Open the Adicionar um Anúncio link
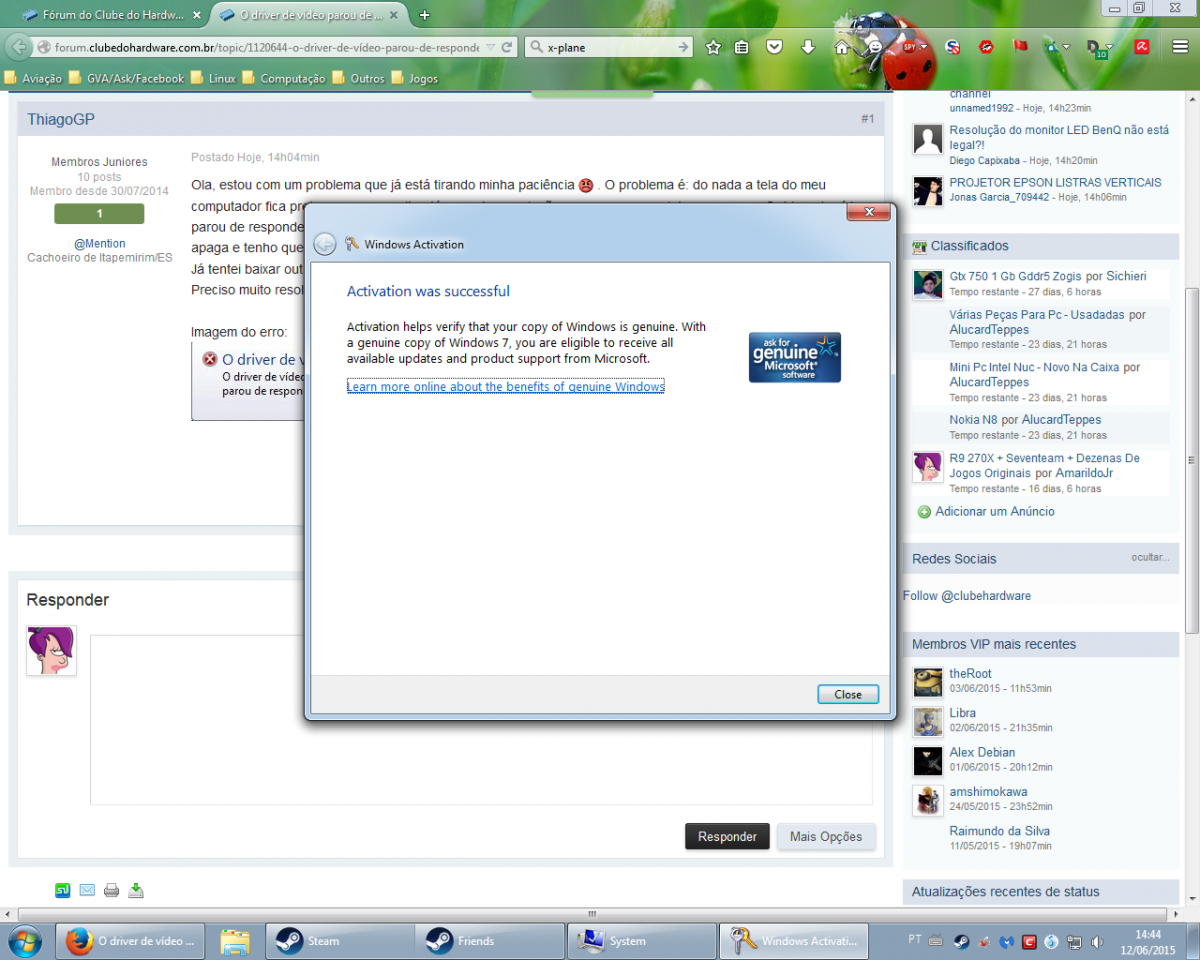 [x=995, y=512]
